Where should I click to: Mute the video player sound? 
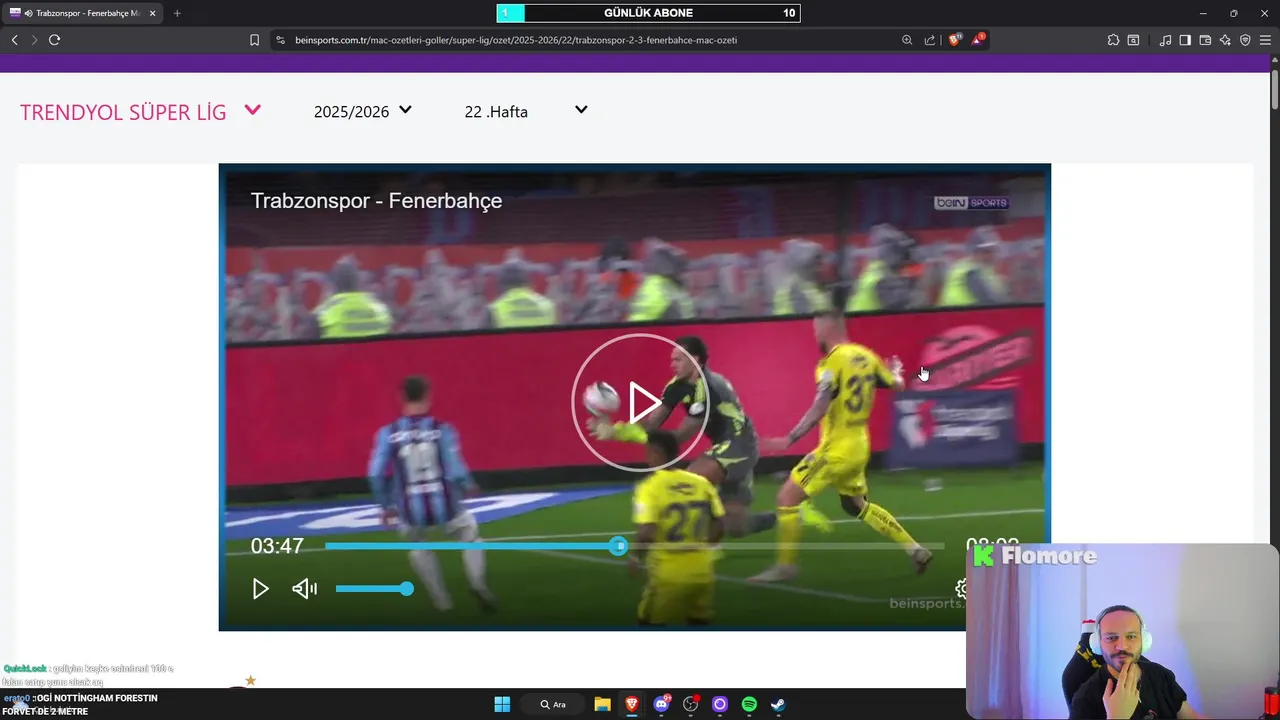point(305,589)
